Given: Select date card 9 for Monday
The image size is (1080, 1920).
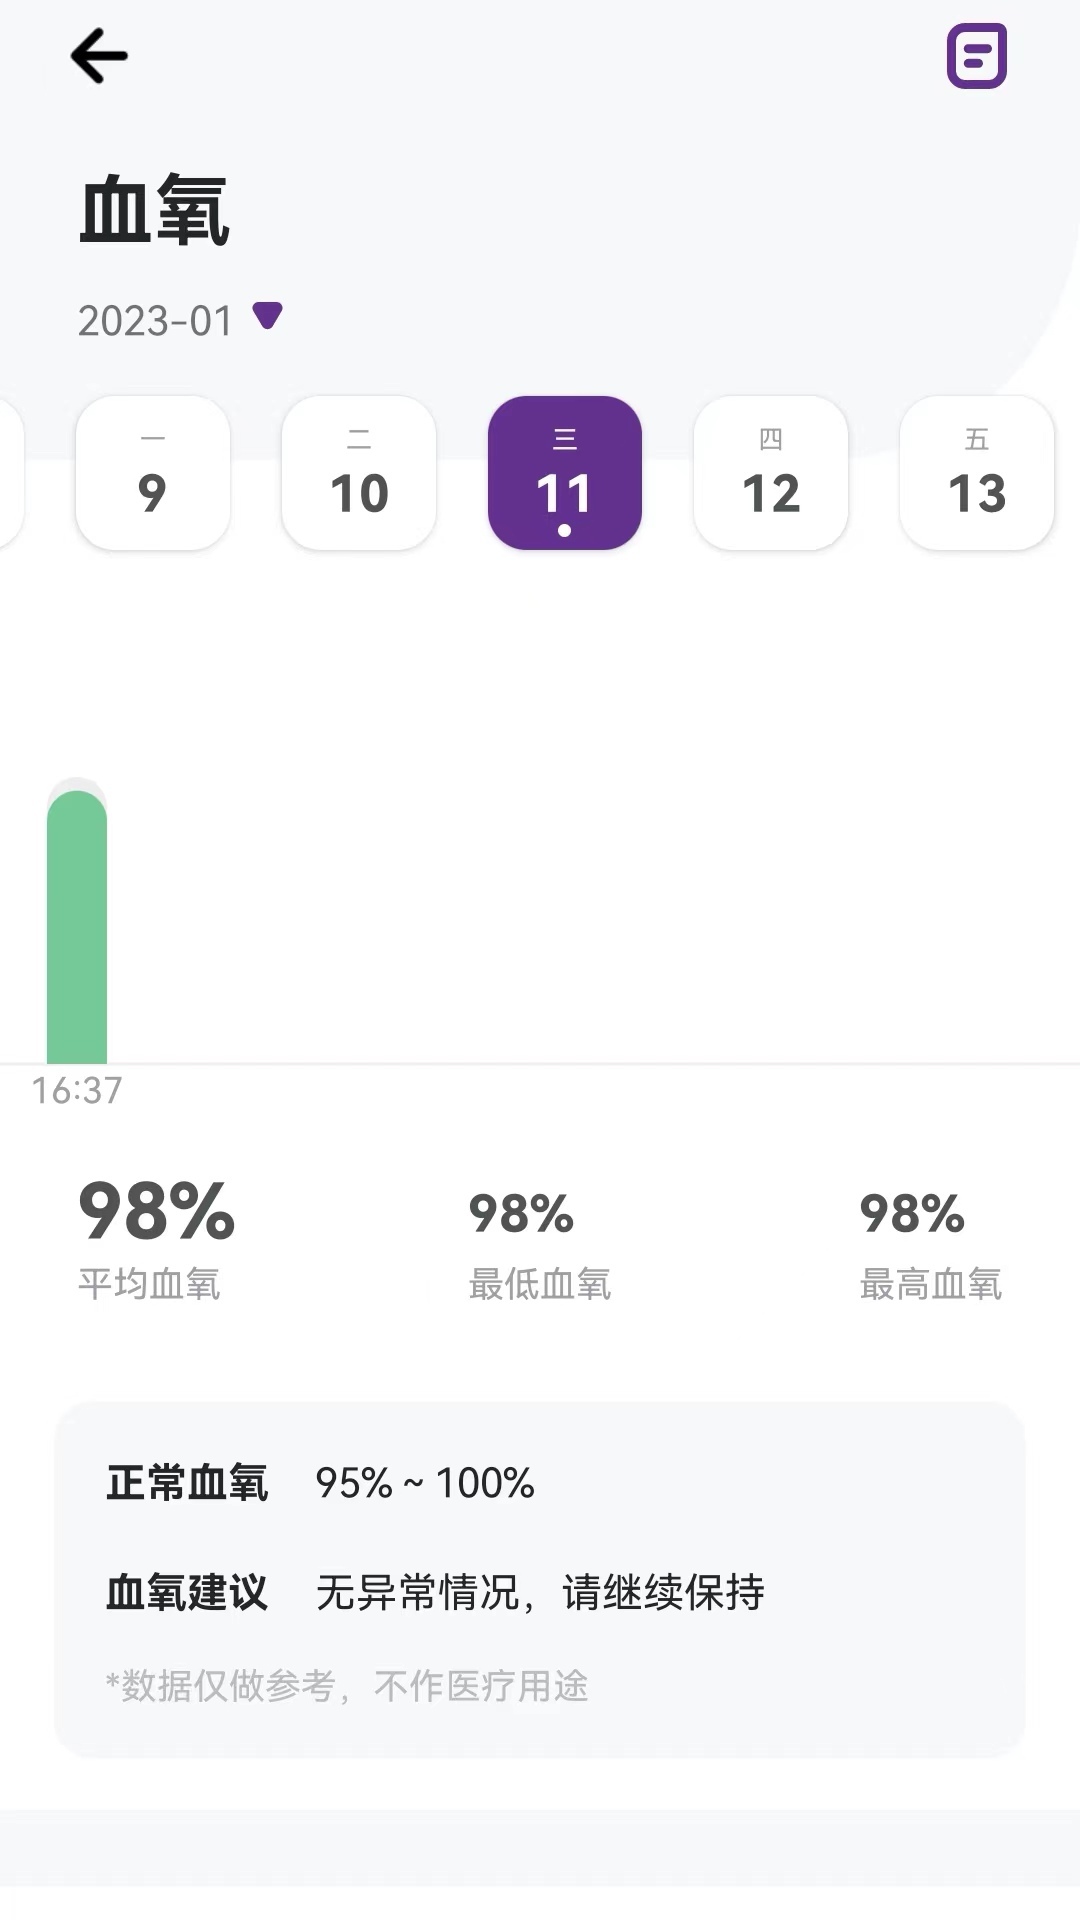Looking at the screenshot, I should pos(152,472).
